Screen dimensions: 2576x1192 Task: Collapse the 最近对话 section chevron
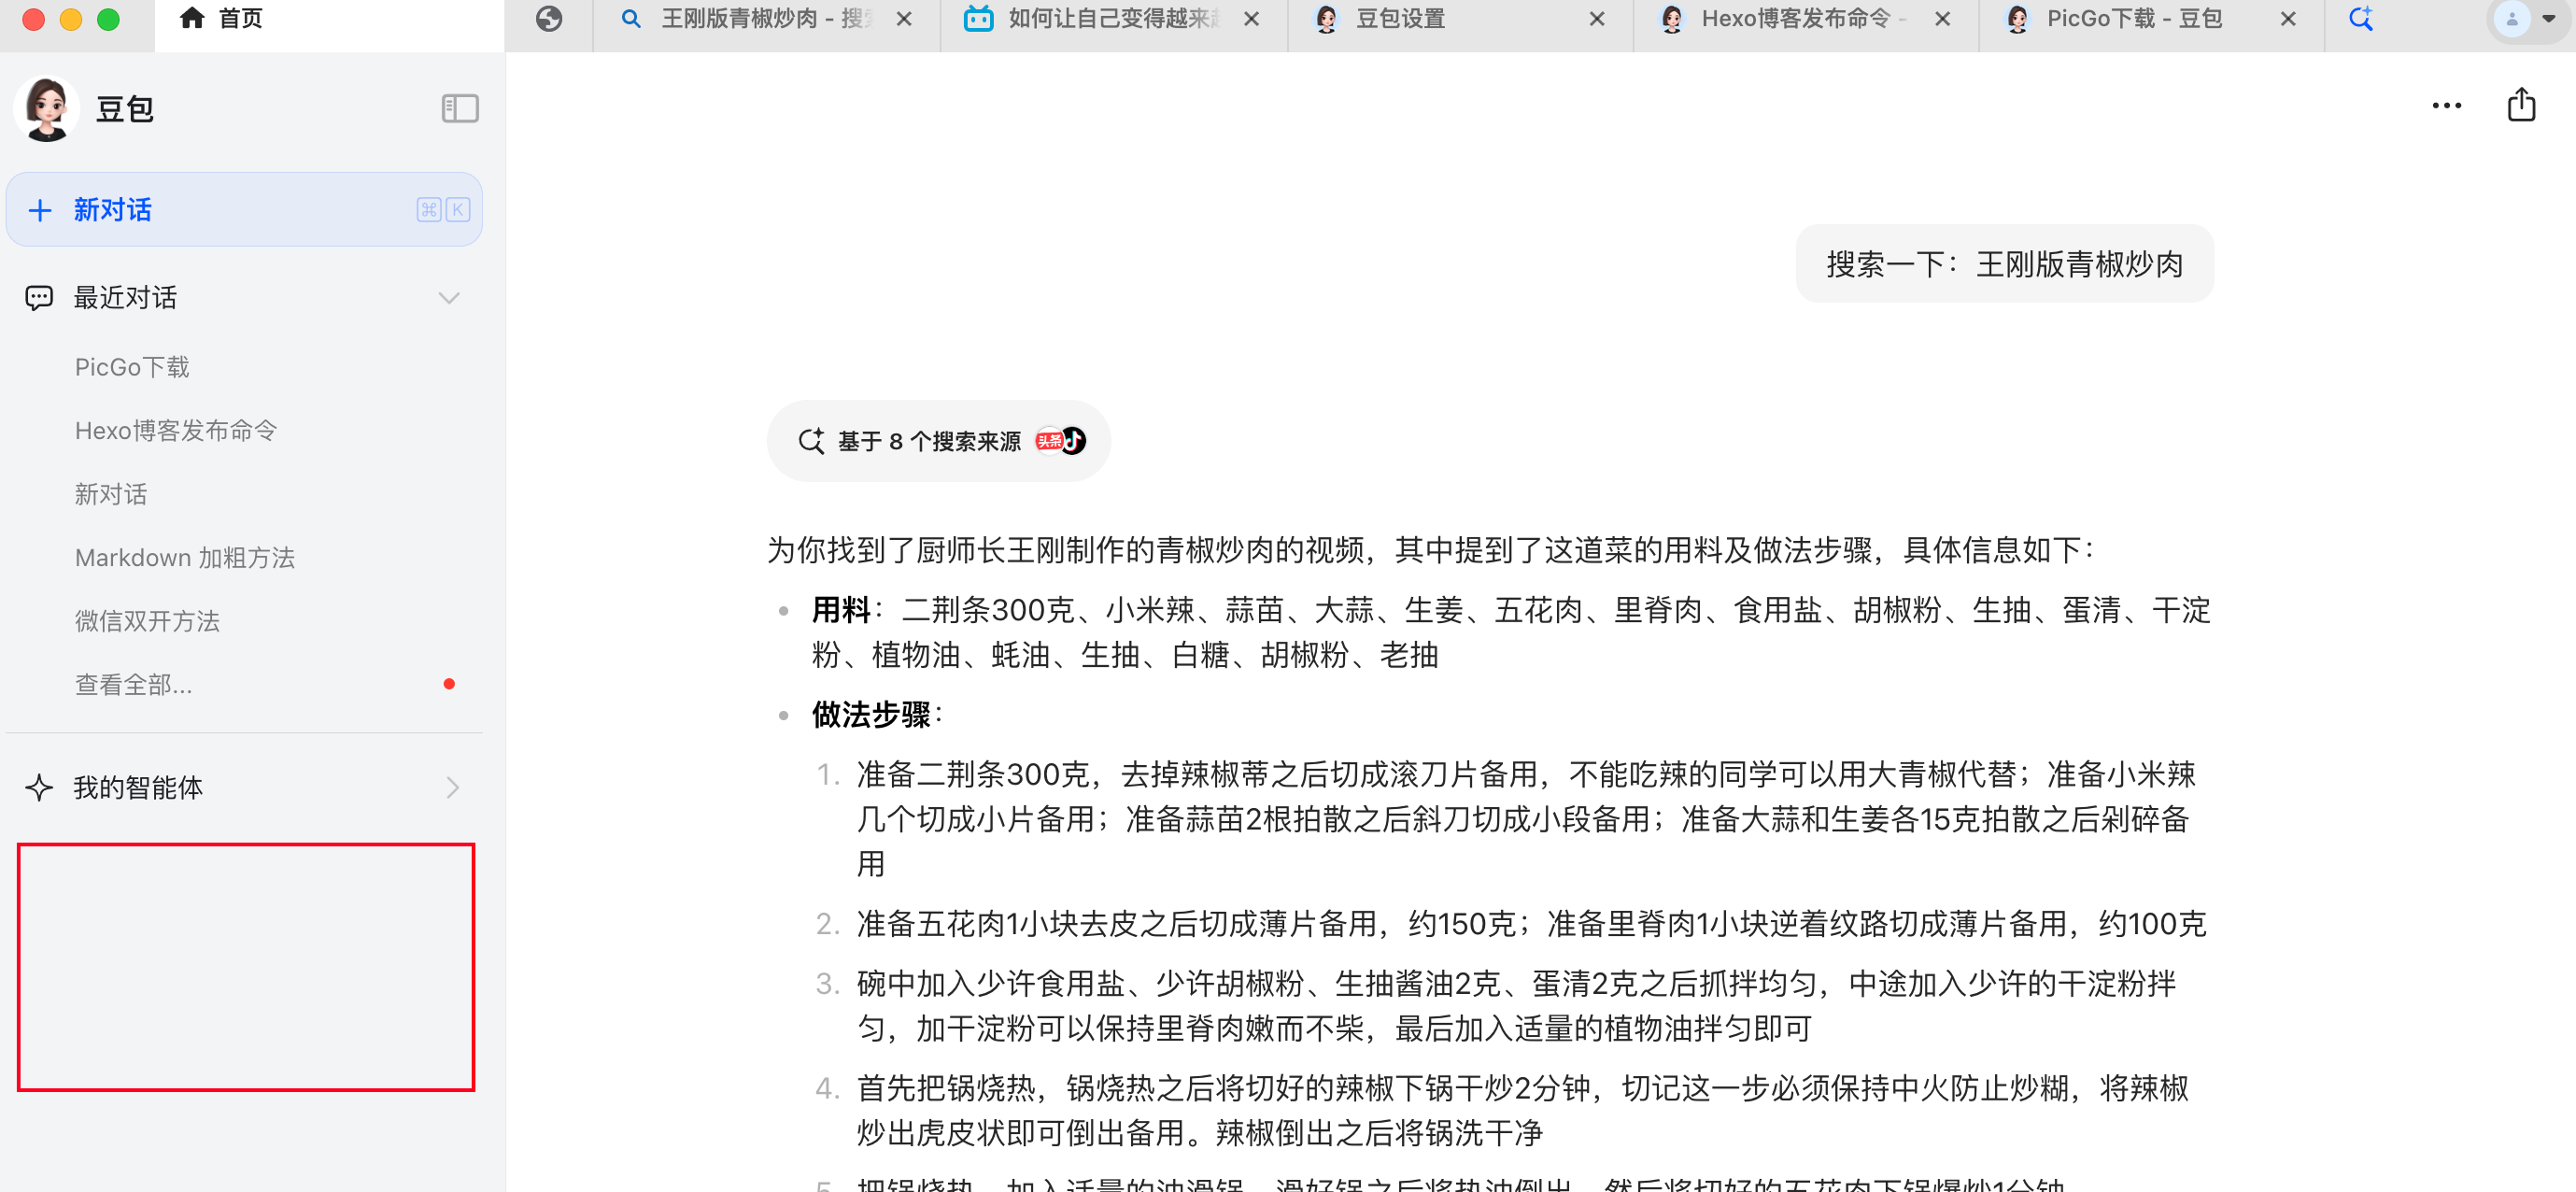pos(449,298)
